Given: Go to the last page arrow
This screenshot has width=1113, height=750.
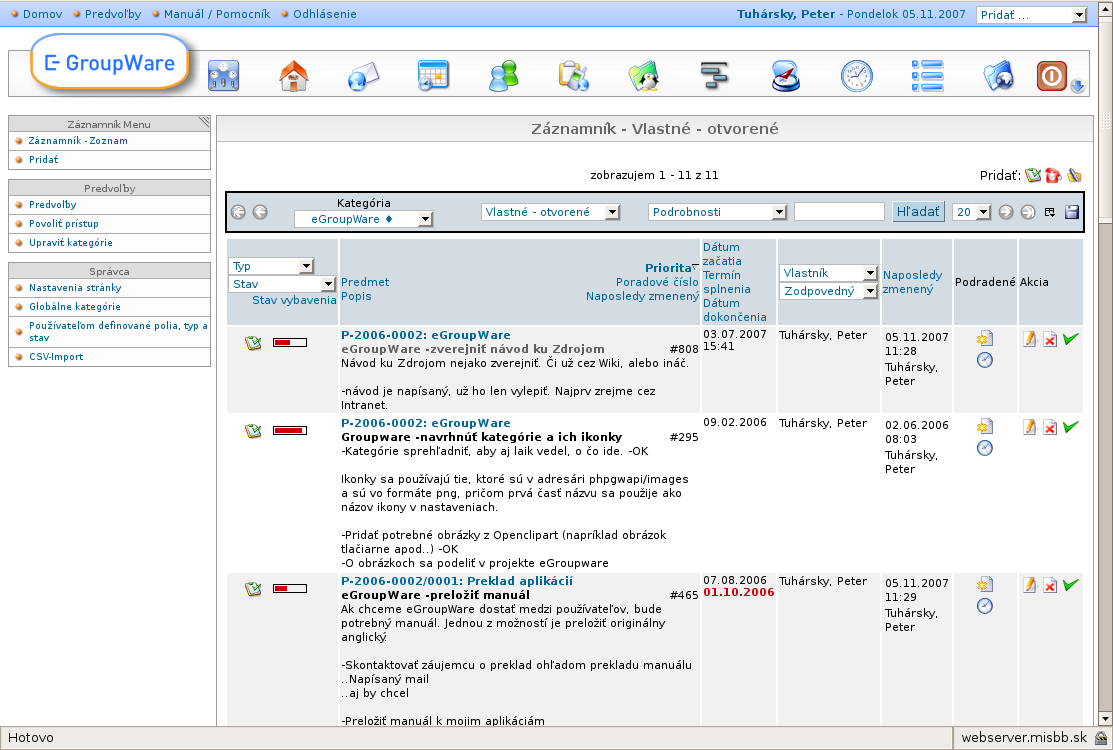Looking at the screenshot, I should tap(1028, 211).
